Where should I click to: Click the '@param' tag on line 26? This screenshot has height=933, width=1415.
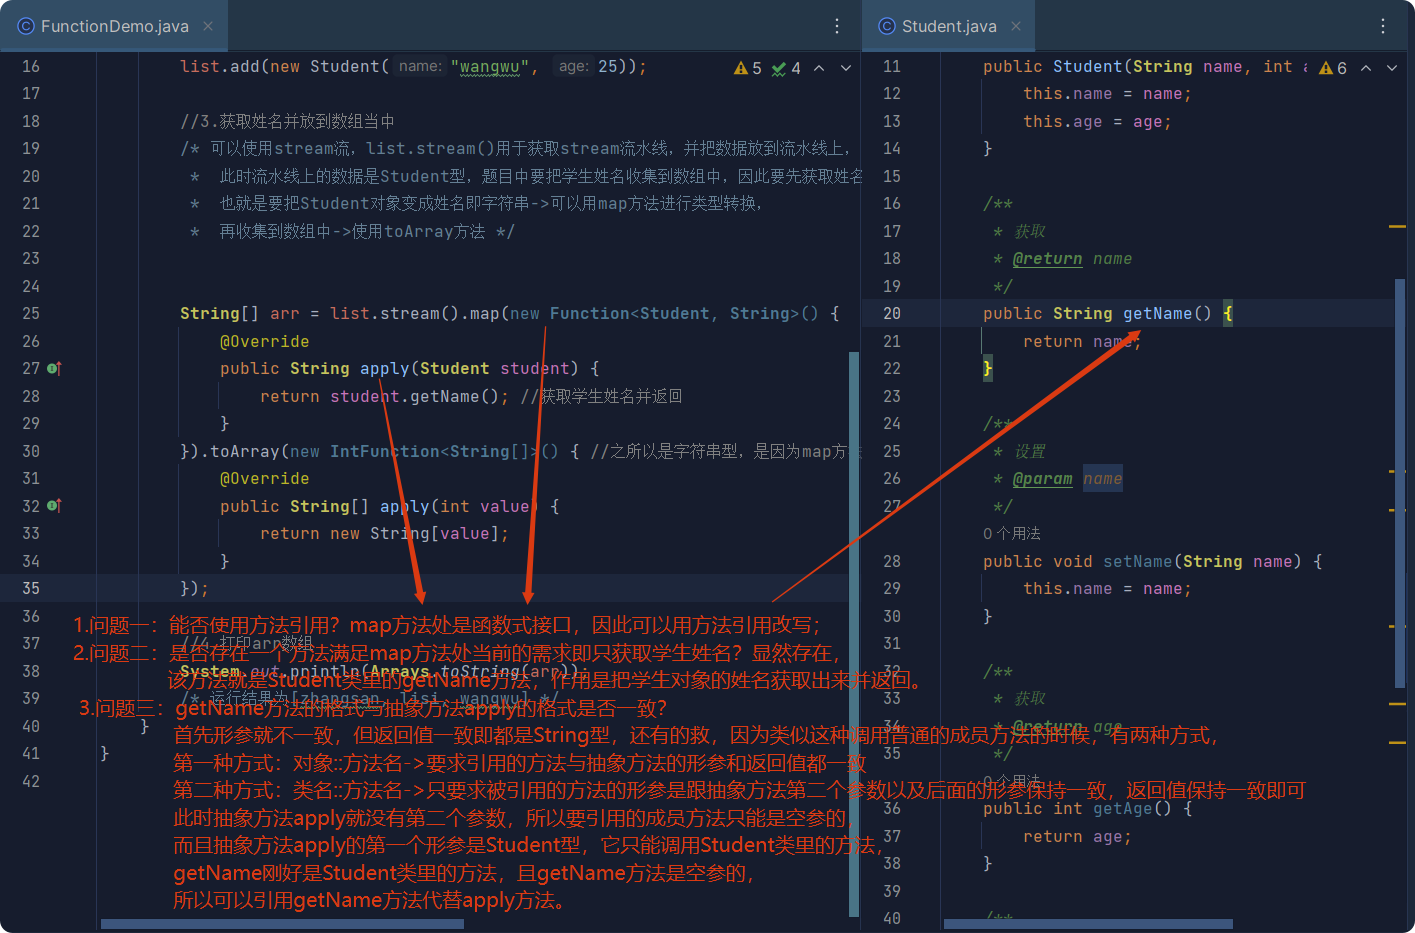1042,479
